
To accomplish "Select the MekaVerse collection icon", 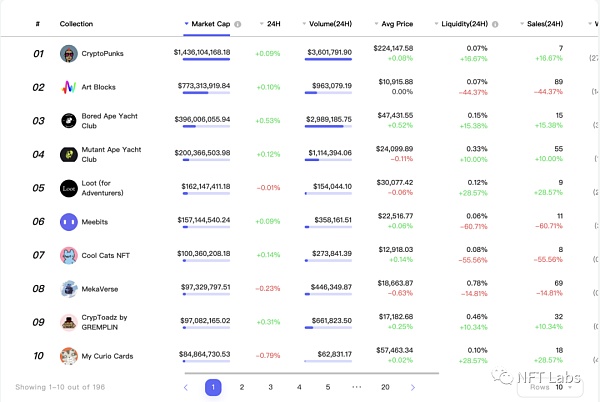I will 68,289.
